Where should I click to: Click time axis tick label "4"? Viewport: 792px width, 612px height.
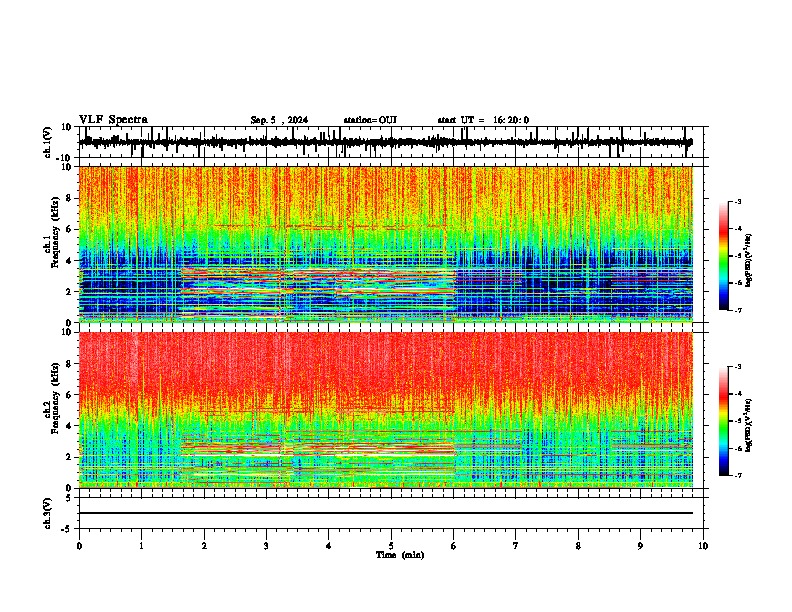coord(329,546)
